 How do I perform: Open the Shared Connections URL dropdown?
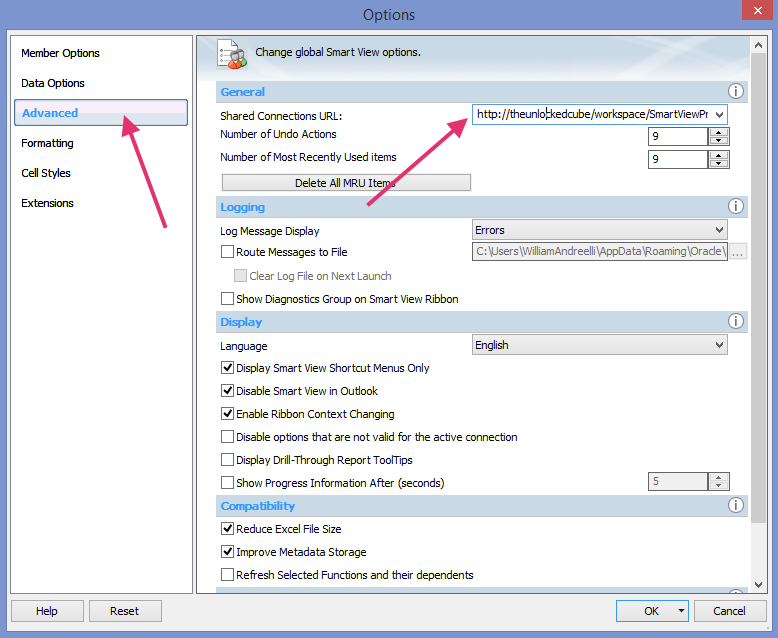719,115
